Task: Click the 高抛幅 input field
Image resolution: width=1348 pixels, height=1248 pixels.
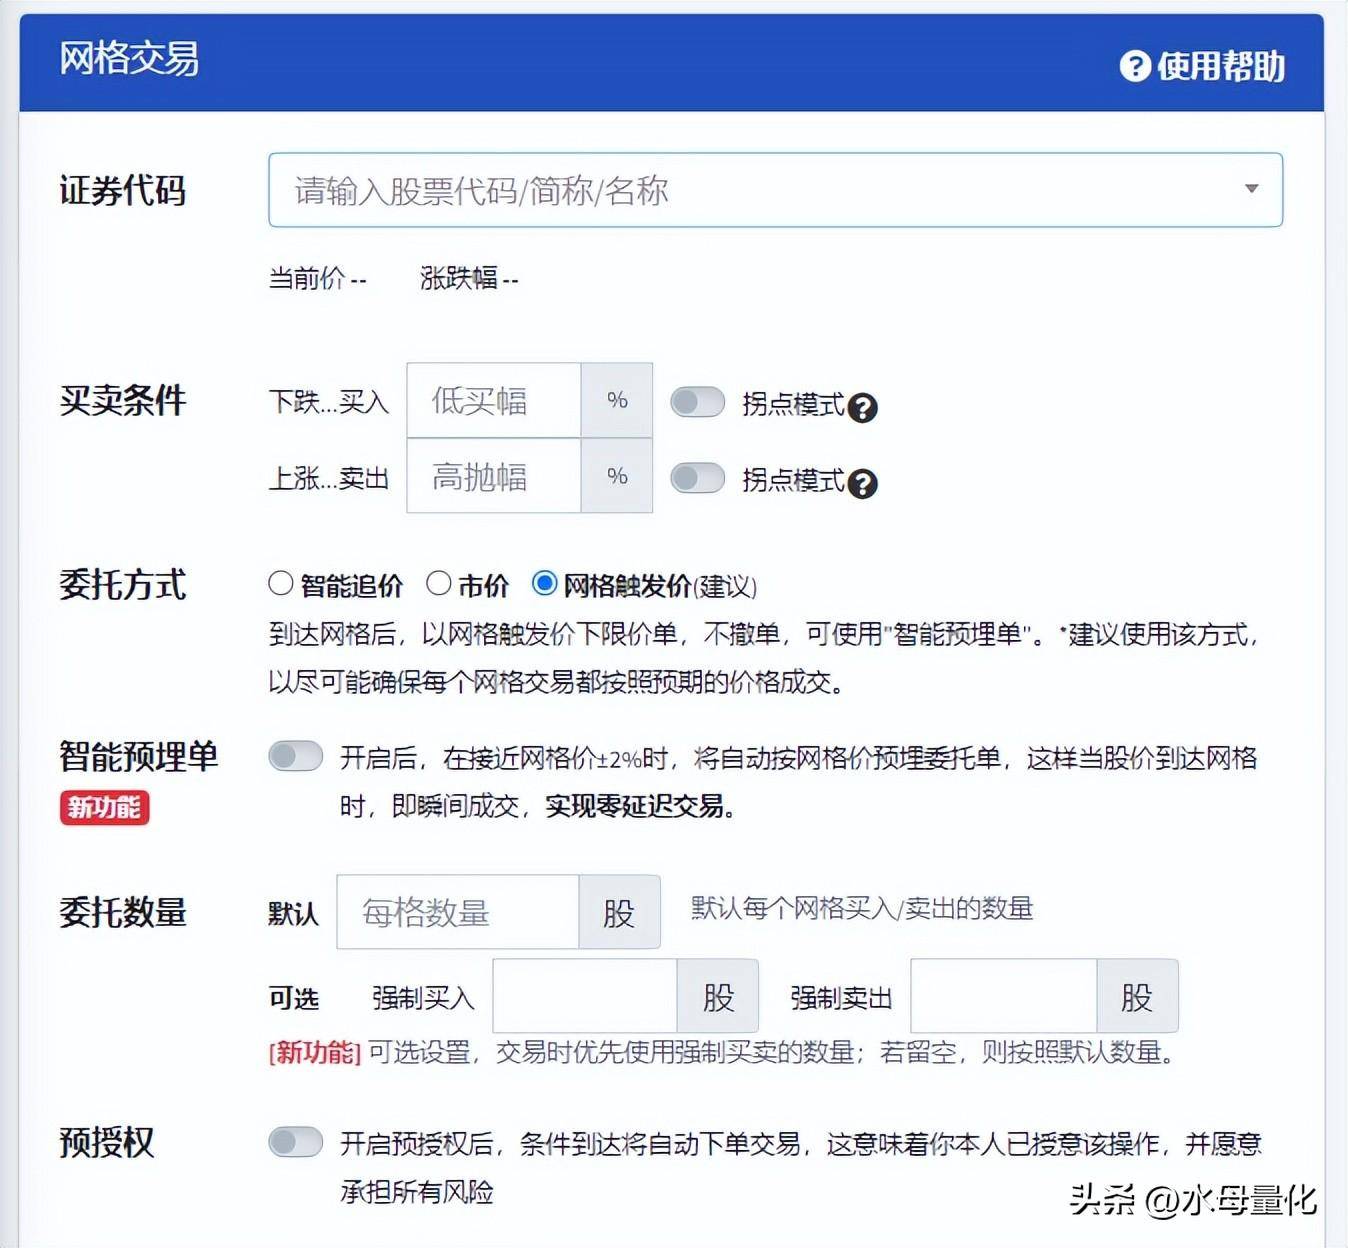Action: 494,476
